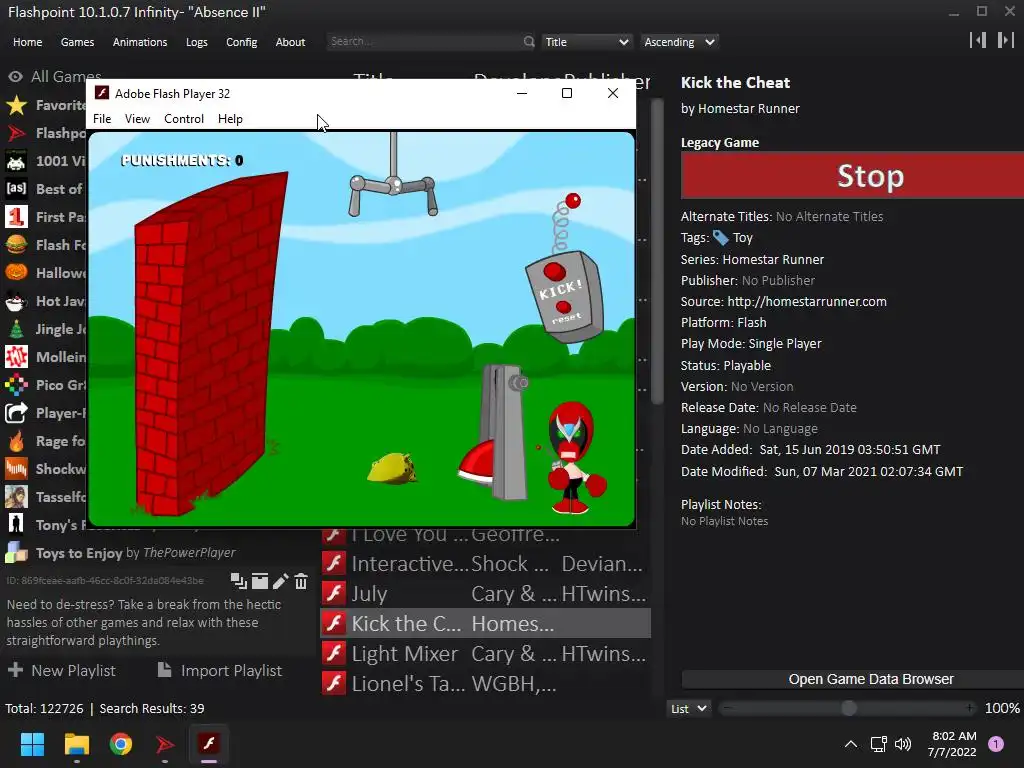Show All Games with the eye icon
The height and width of the screenshot is (768, 1024).
pyautogui.click(x=16, y=77)
